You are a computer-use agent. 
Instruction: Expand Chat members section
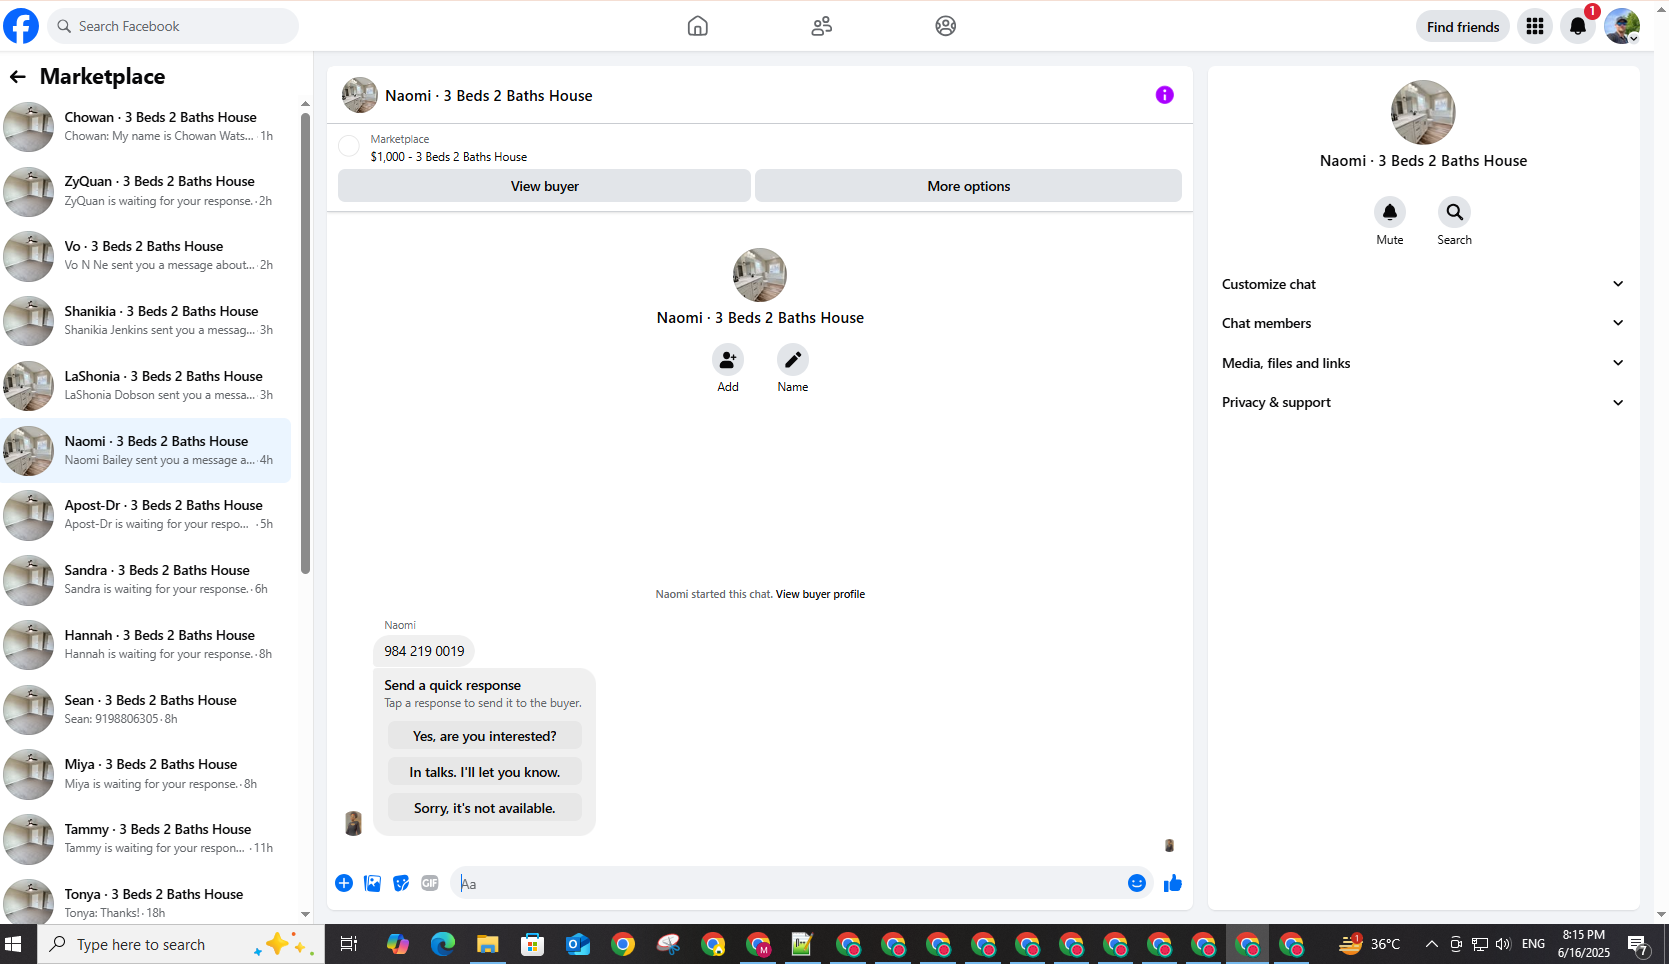click(1422, 323)
